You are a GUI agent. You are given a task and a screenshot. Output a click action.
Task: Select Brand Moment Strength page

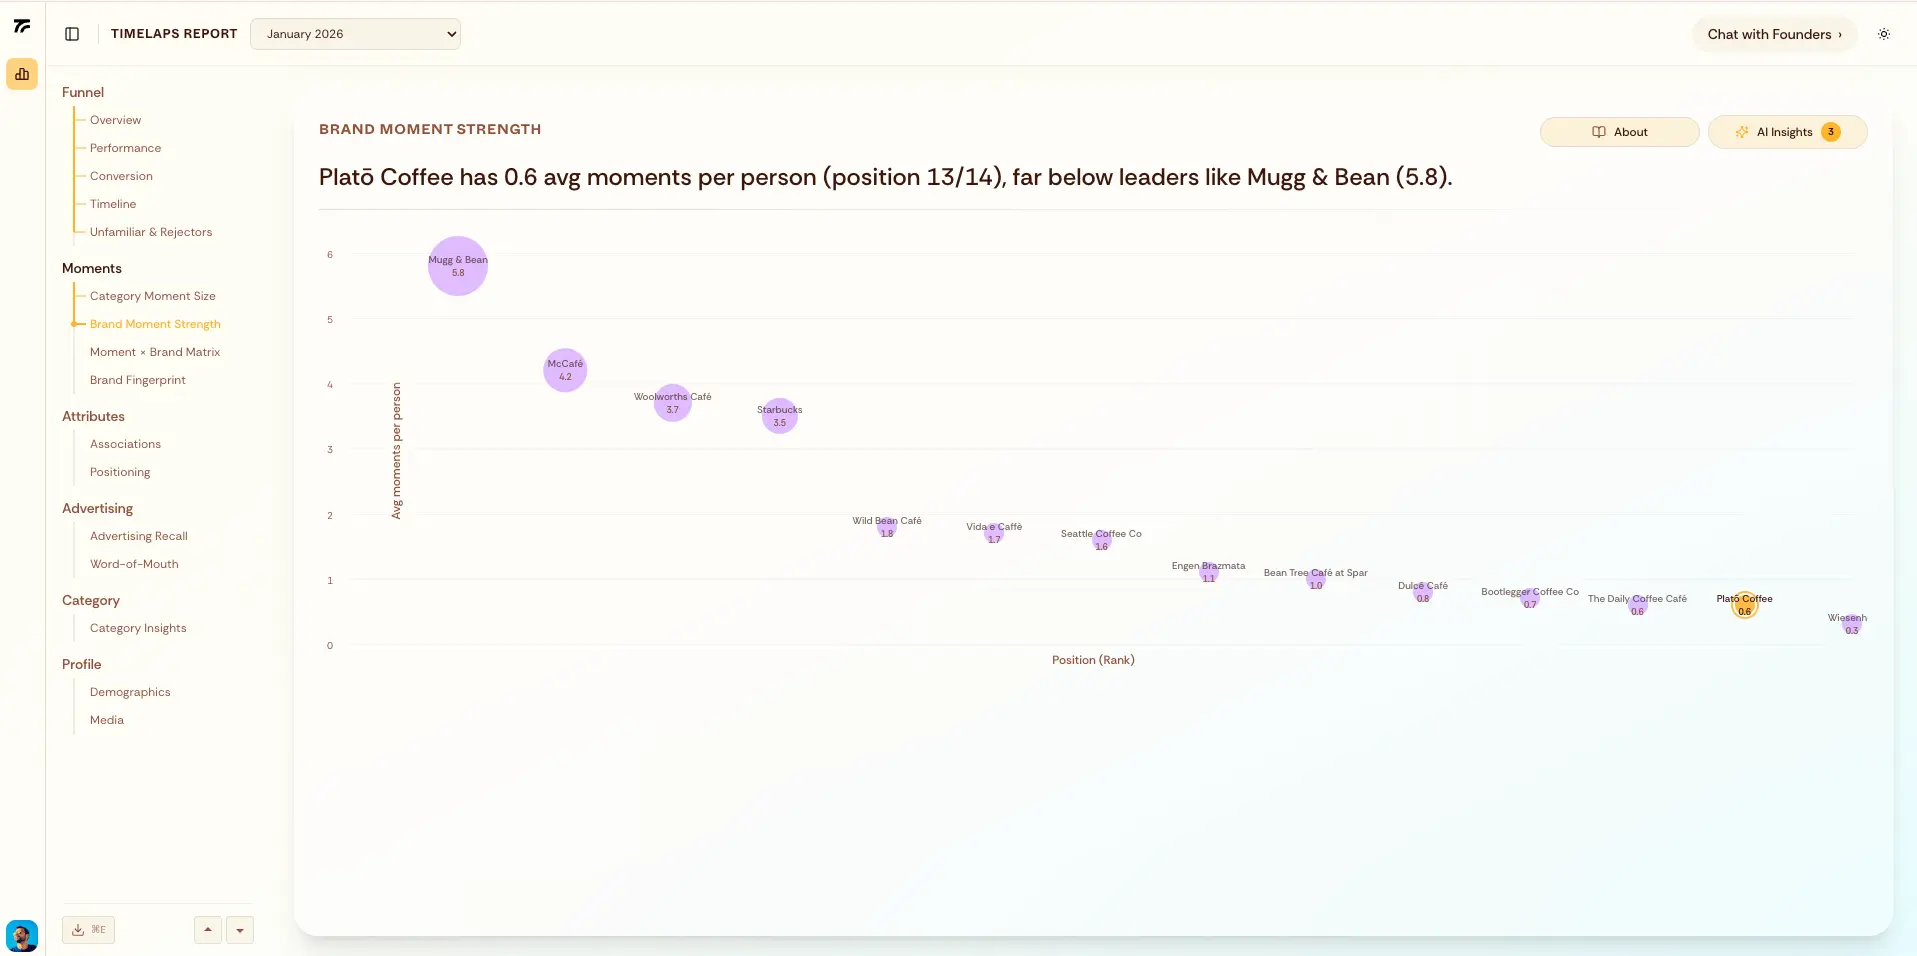tap(155, 324)
